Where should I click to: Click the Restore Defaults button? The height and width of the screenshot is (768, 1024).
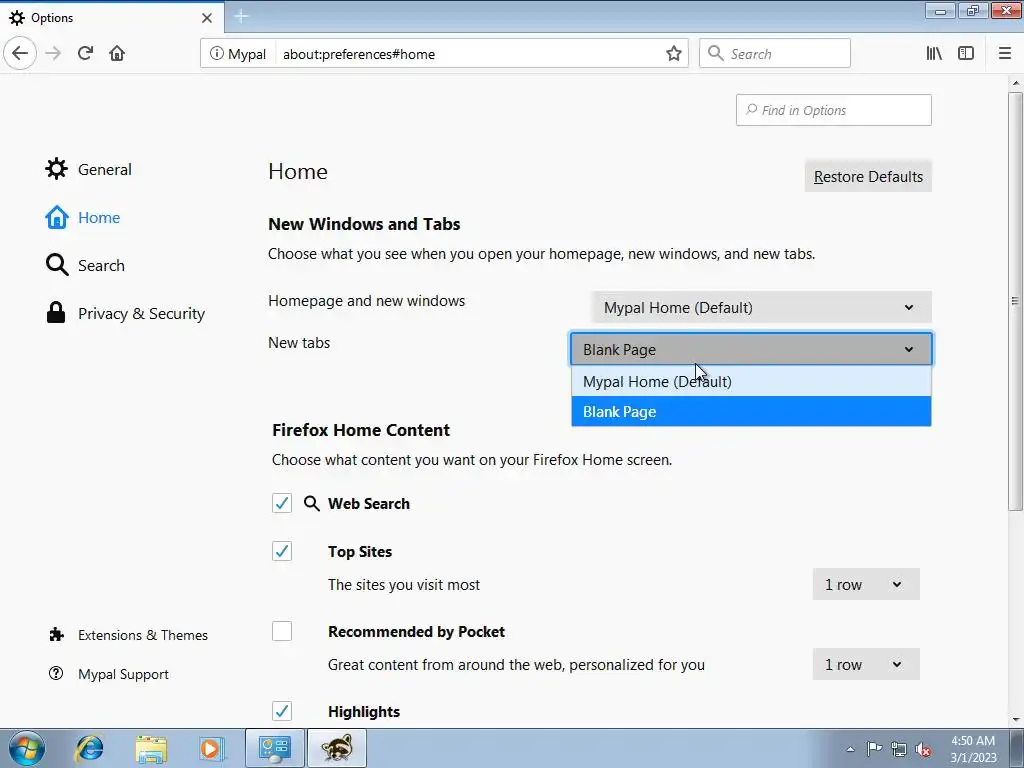point(868,176)
